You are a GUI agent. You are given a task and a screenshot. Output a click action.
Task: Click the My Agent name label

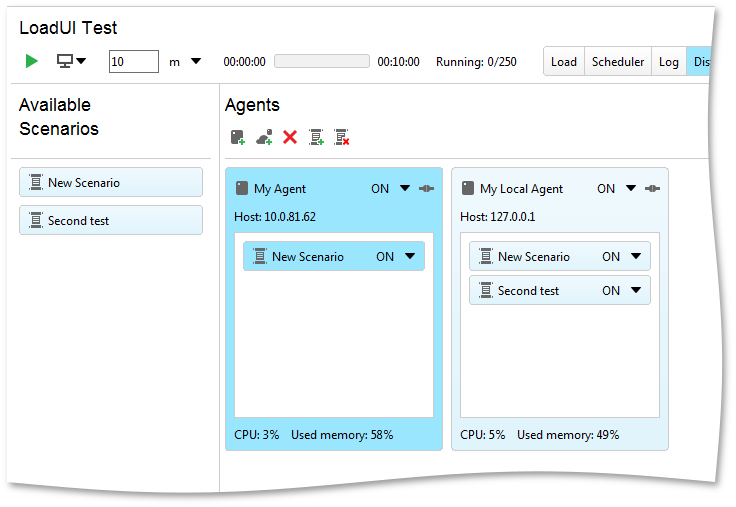point(280,189)
